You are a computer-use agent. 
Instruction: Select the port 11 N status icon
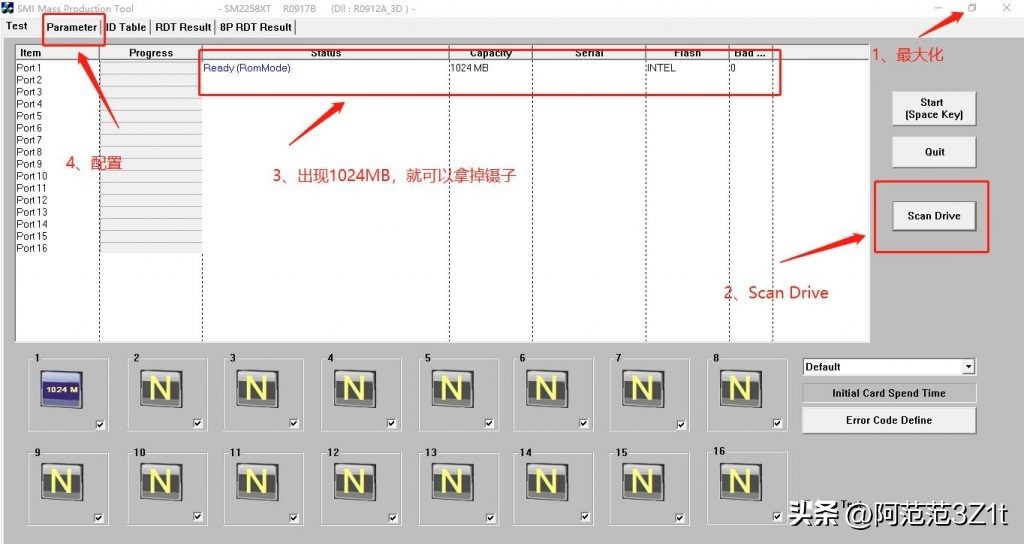point(257,482)
